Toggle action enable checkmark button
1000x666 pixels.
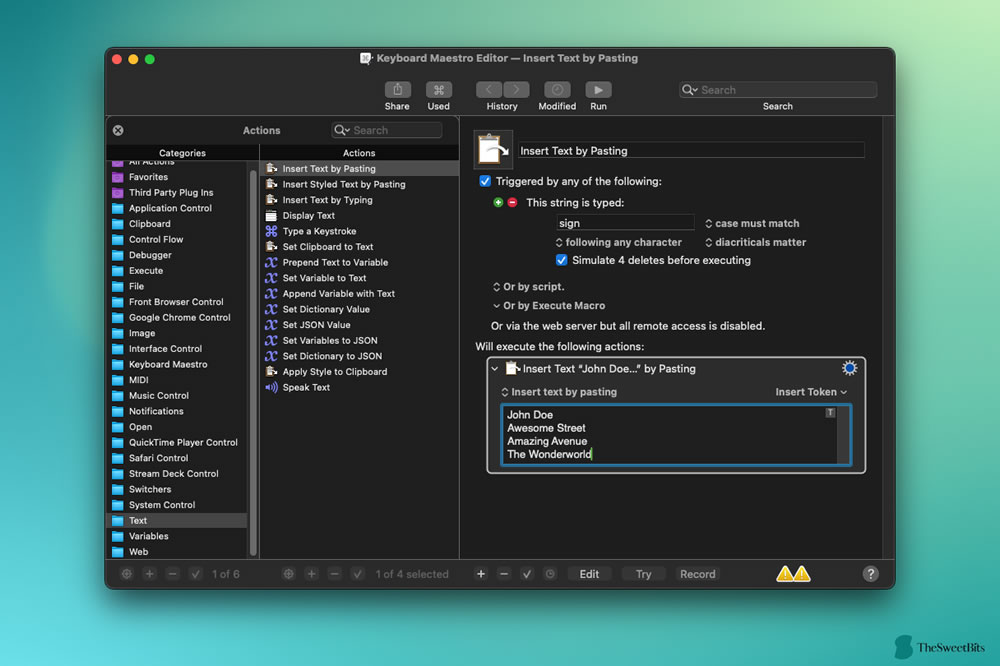point(527,574)
